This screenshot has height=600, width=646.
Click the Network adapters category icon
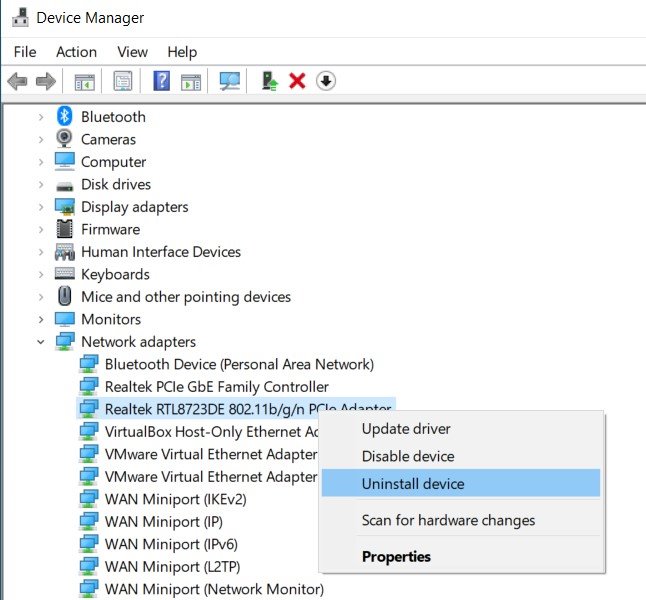[x=65, y=342]
